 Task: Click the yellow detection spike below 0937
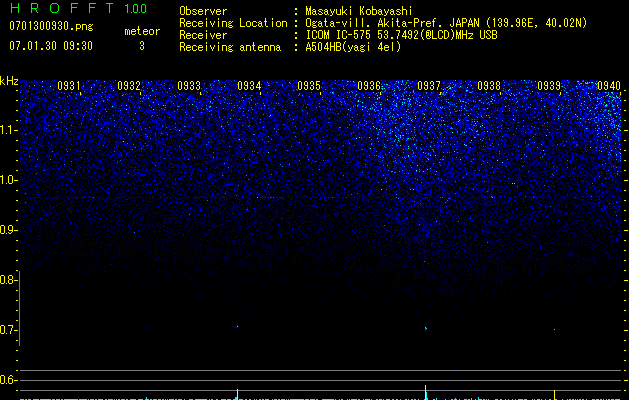(x=426, y=392)
